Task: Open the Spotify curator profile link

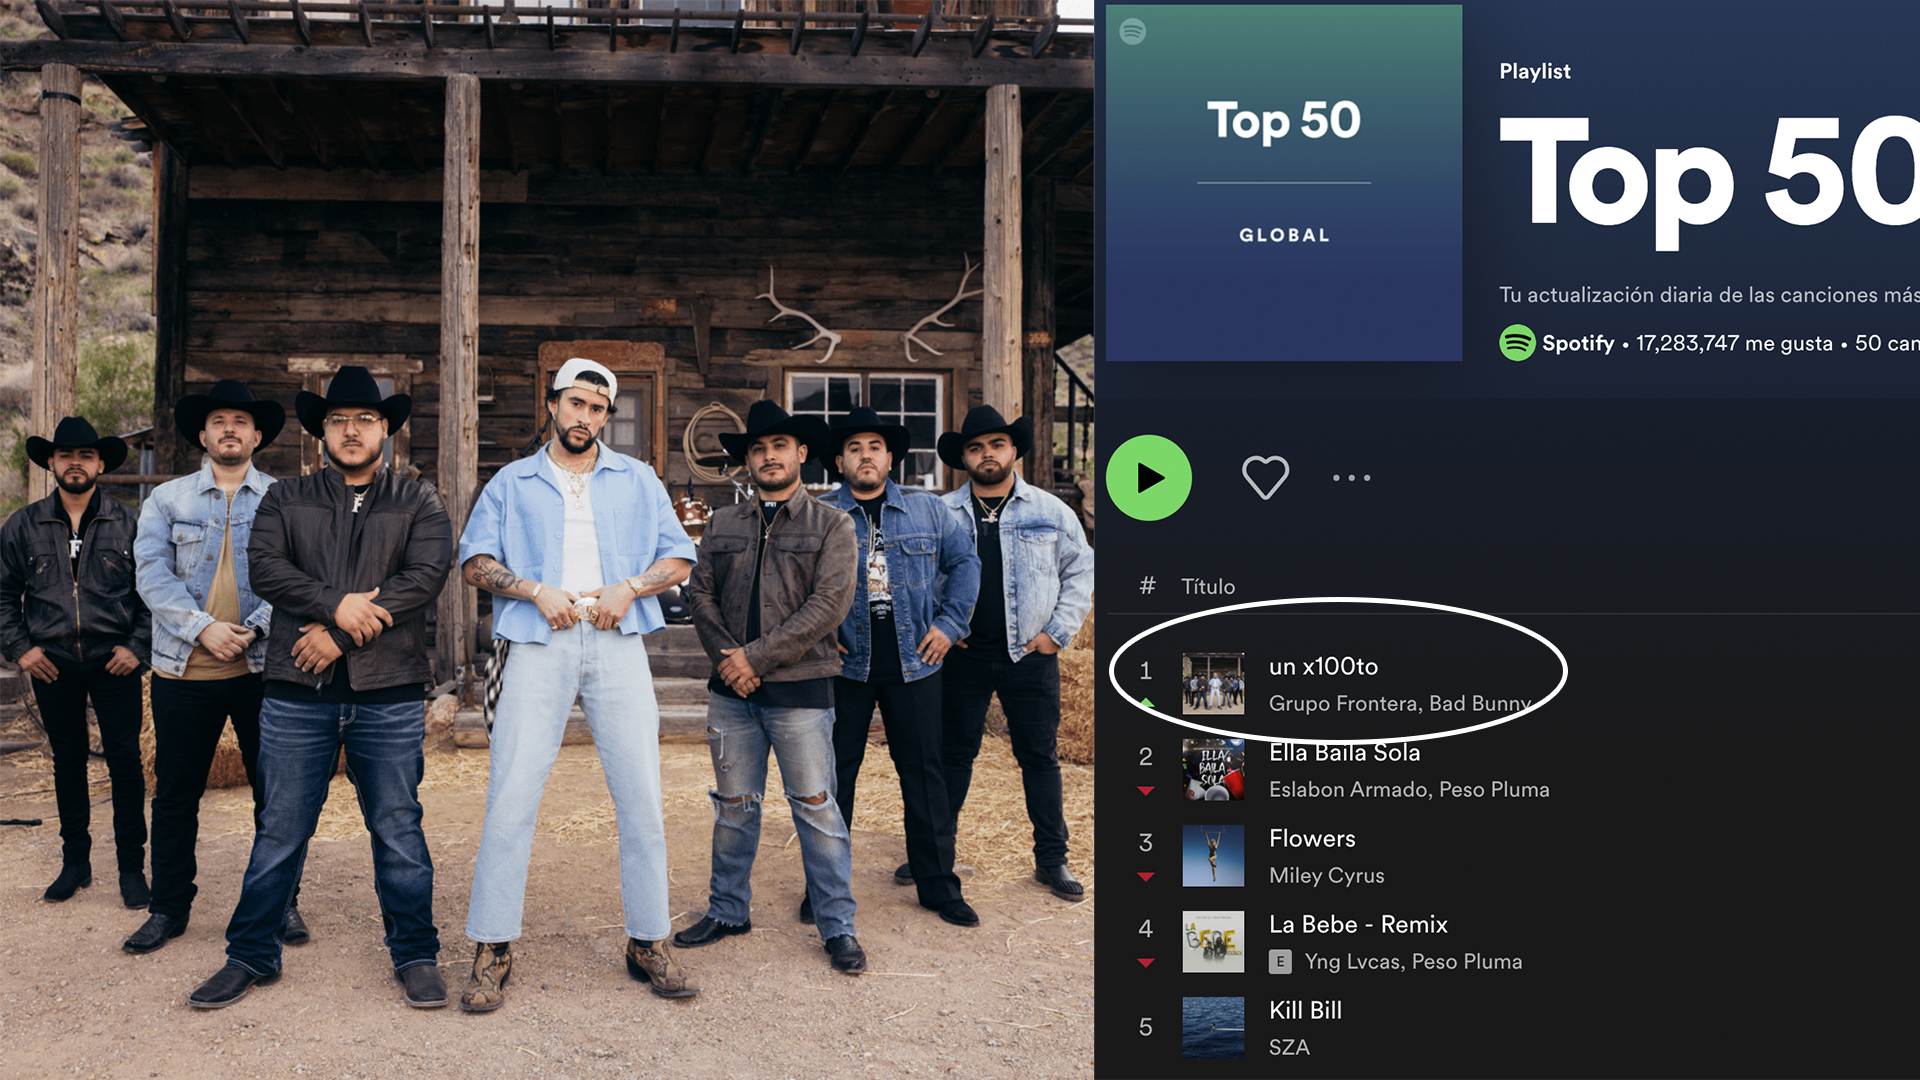Action: tap(1577, 343)
